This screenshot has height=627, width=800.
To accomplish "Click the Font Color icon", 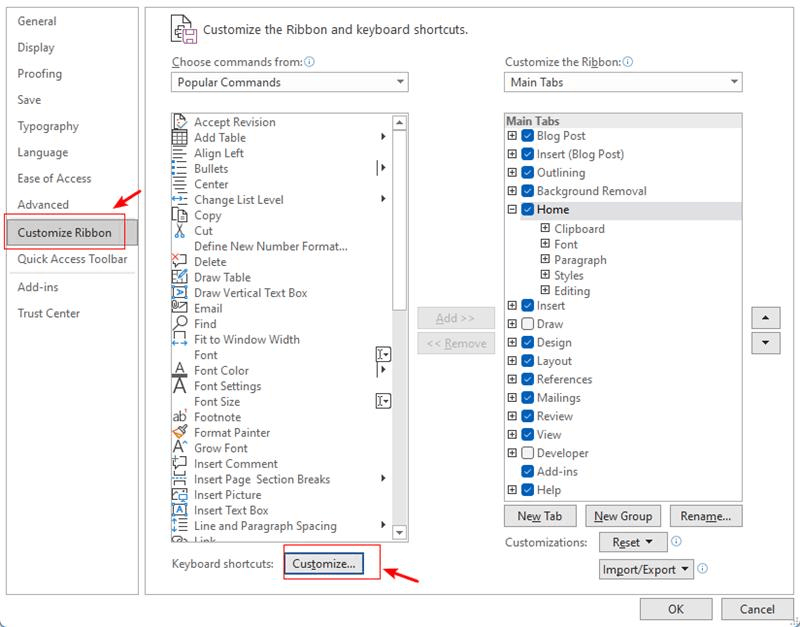I will click(x=180, y=370).
